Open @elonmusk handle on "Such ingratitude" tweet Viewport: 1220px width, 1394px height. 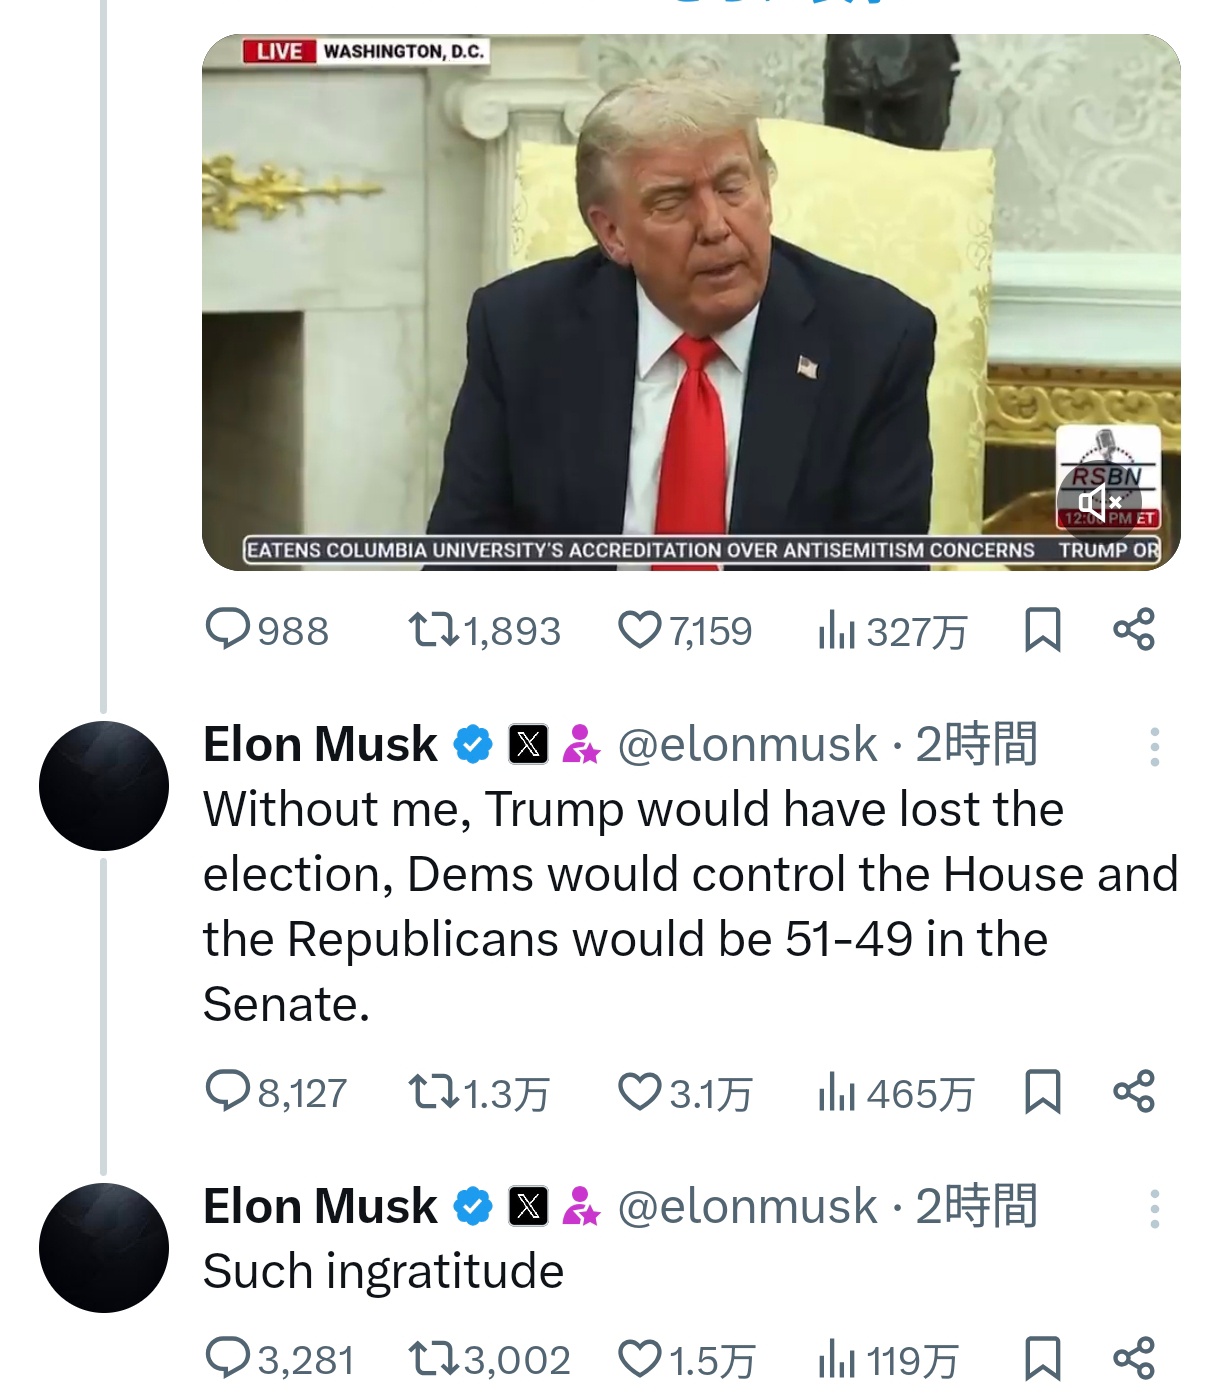[747, 1207]
